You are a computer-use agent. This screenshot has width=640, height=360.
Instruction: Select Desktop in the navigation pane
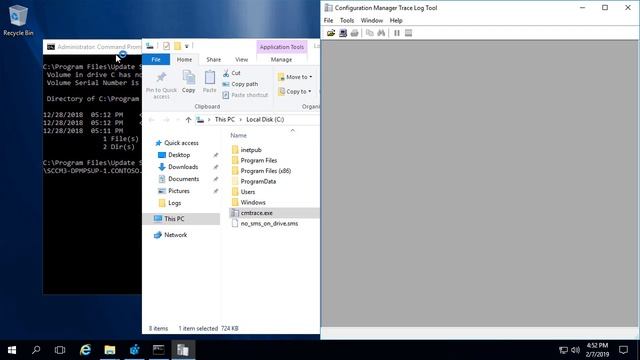pos(179,155)
